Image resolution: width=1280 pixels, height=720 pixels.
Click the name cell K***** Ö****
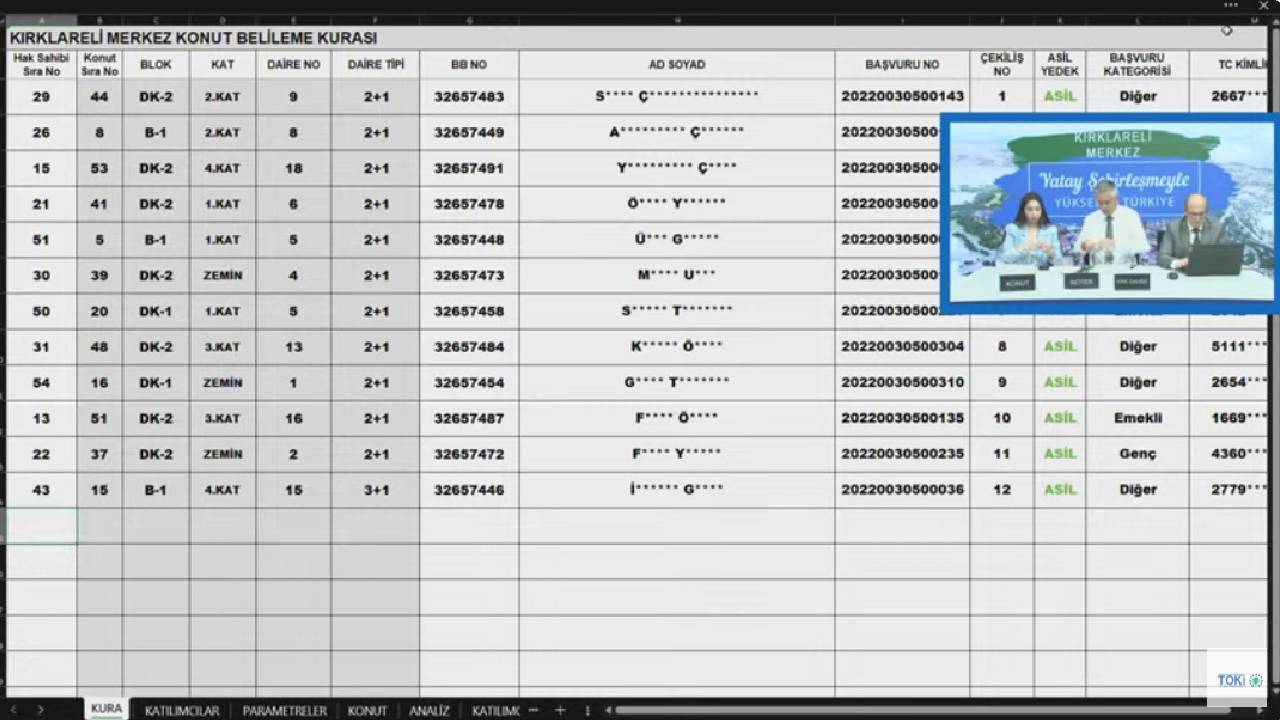(677, 347)
